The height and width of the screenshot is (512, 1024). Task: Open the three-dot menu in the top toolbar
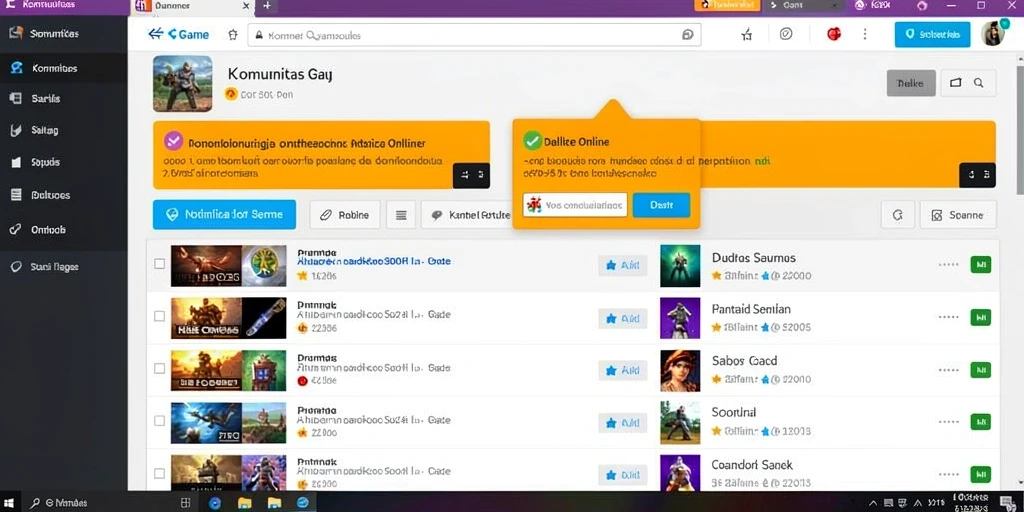(x=865, y=34)
